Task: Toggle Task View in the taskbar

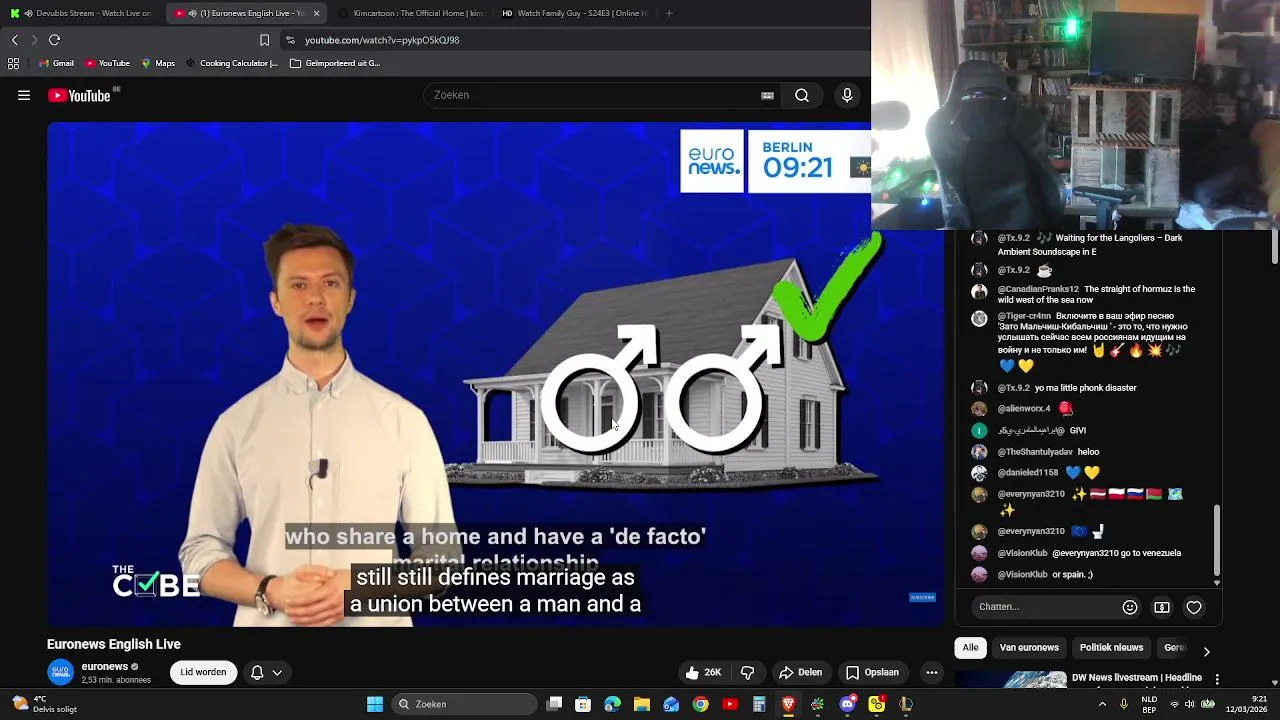Action: [555, 704]
